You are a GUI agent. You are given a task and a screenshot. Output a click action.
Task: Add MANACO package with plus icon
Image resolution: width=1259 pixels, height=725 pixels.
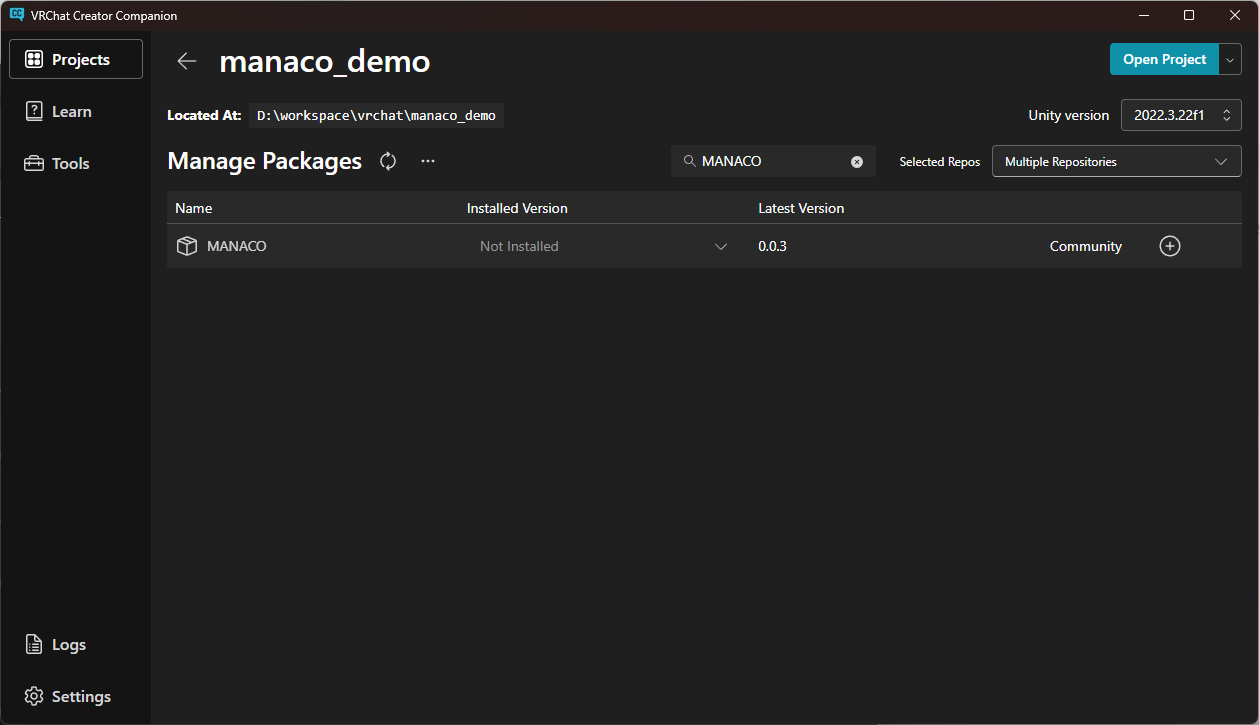click(x=1170, y=246)
